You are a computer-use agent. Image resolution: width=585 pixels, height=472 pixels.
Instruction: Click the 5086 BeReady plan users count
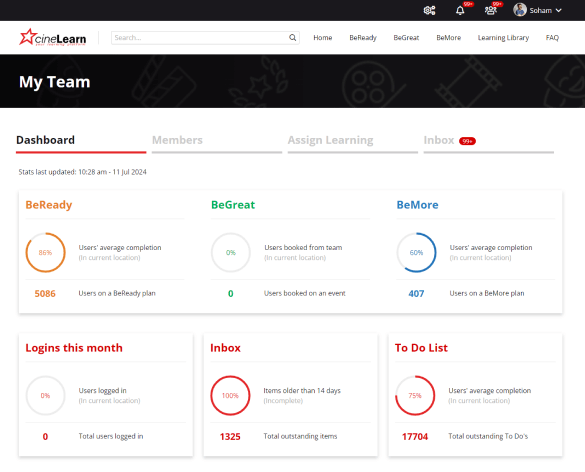coord(45,294)
